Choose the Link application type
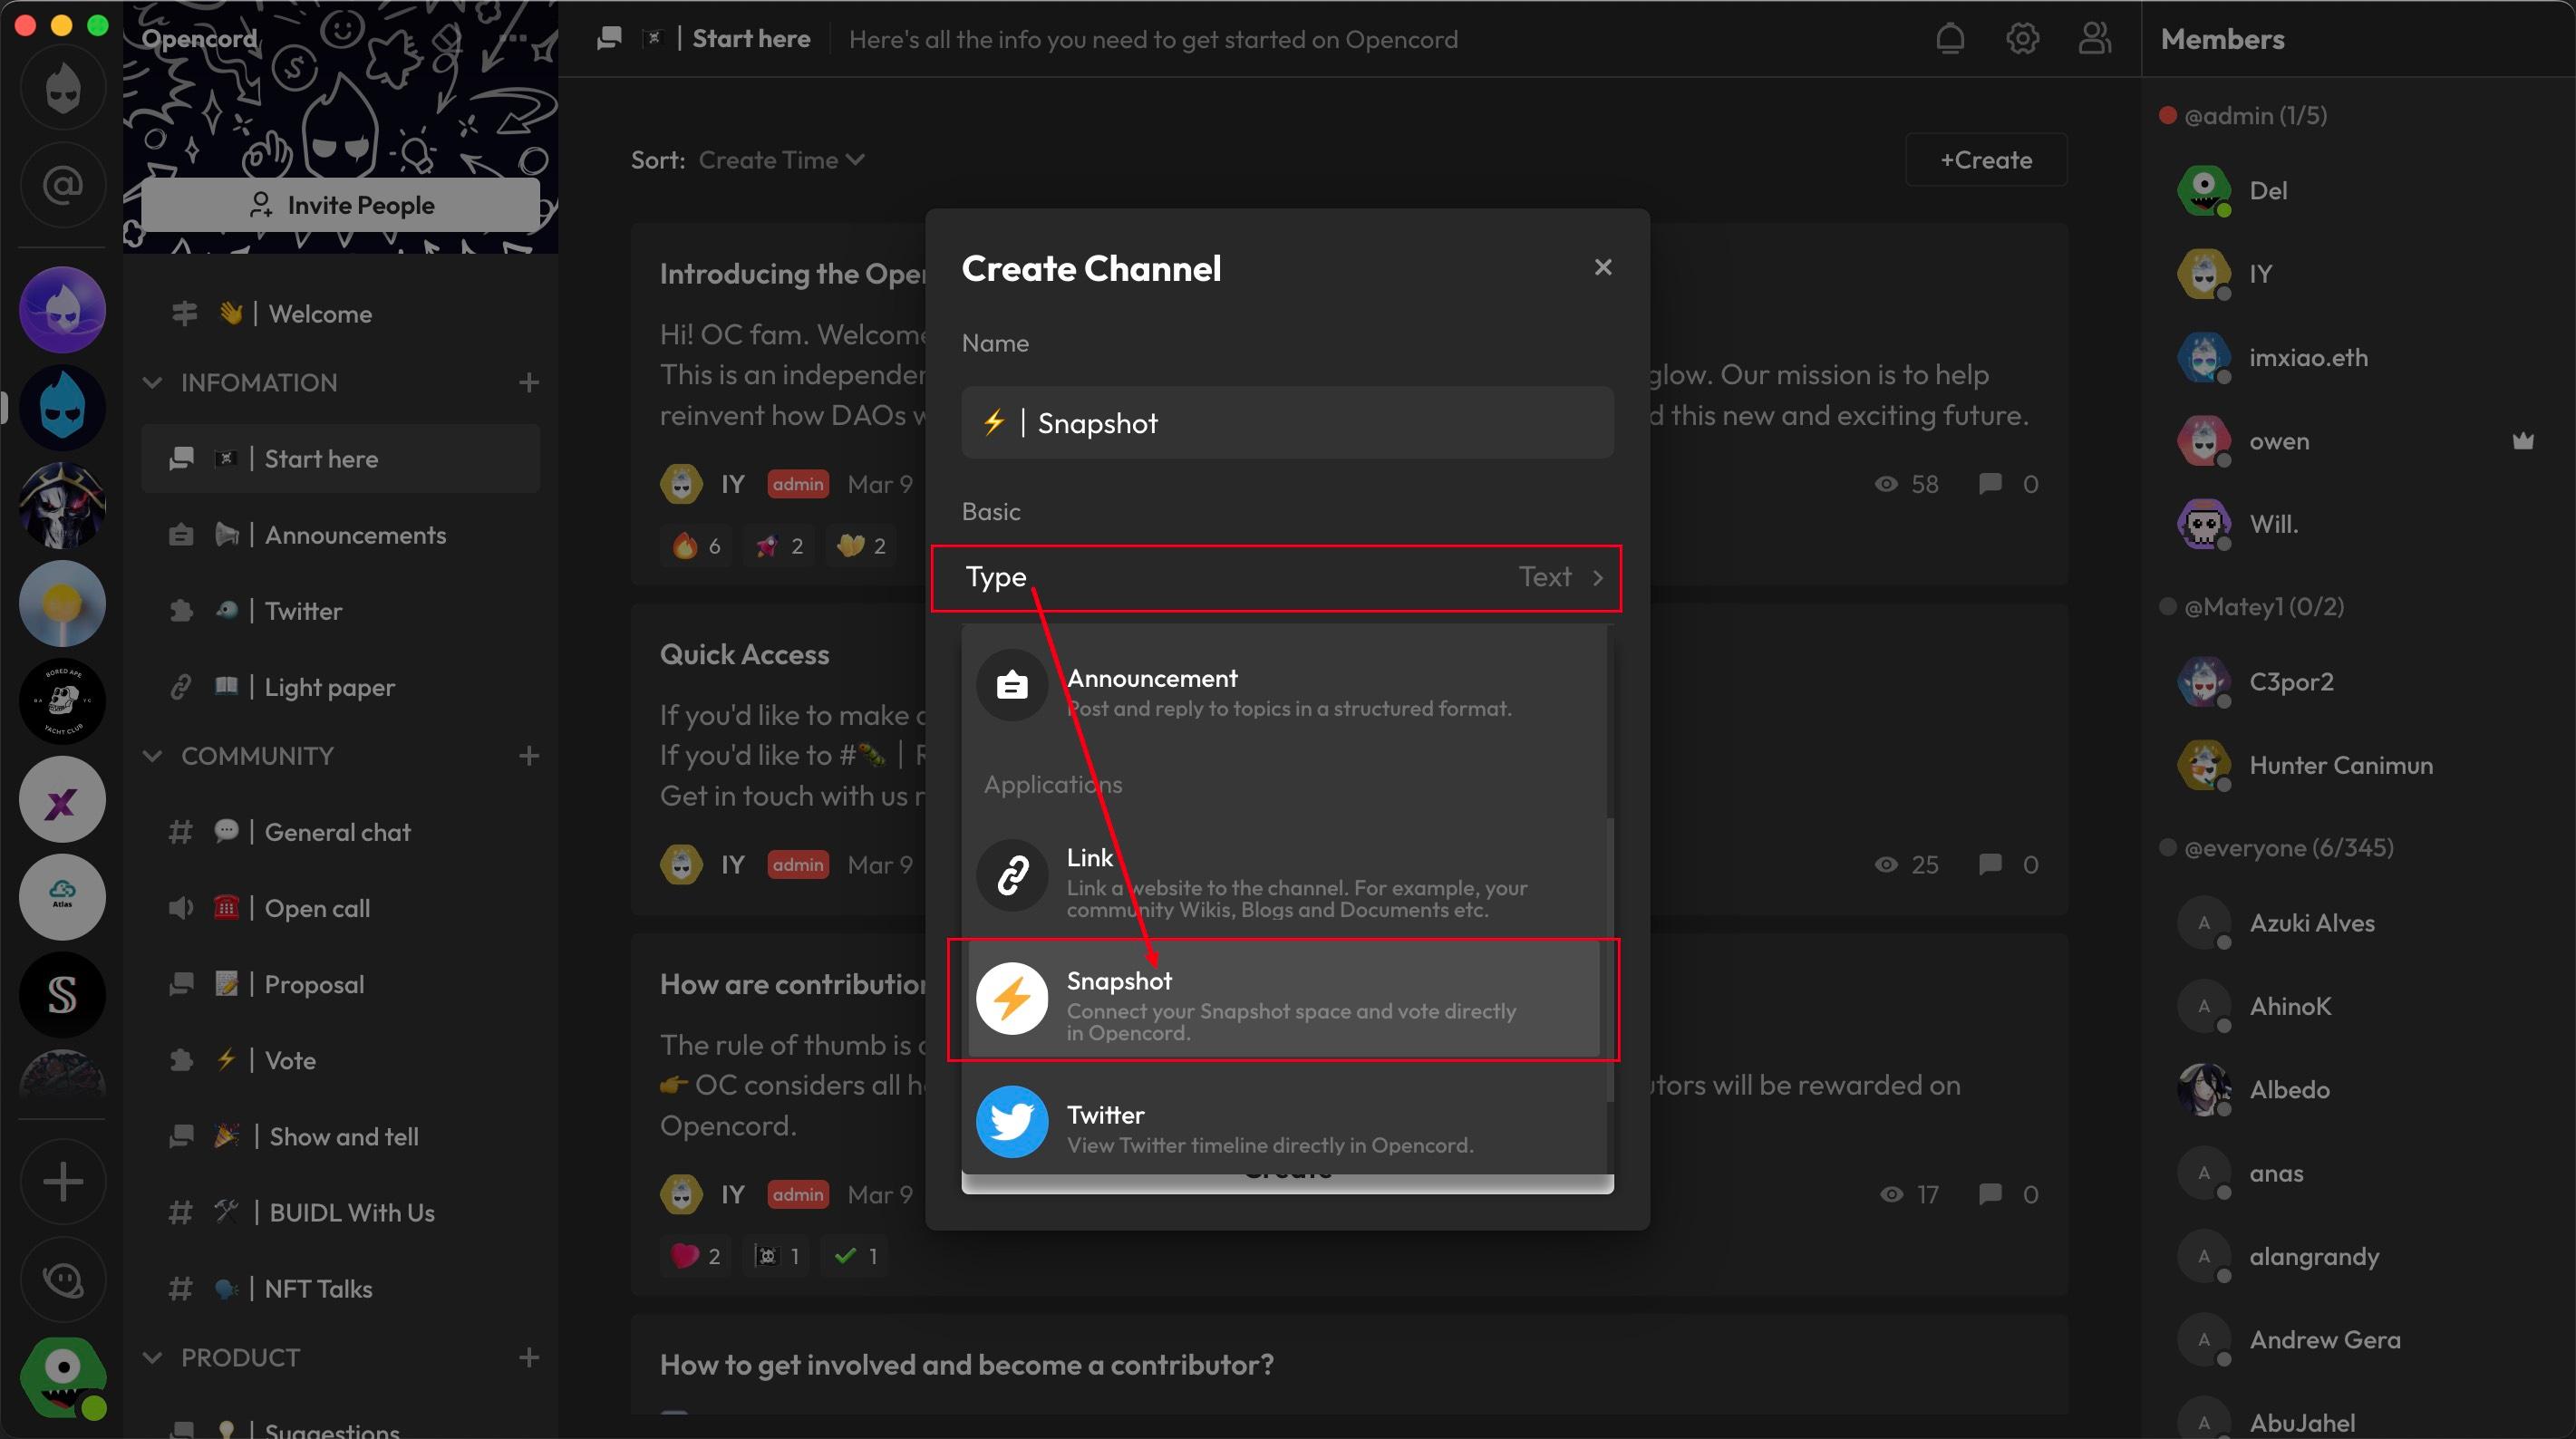The height and width of the screenshot is (1439, 2576). click(1284, 876)
